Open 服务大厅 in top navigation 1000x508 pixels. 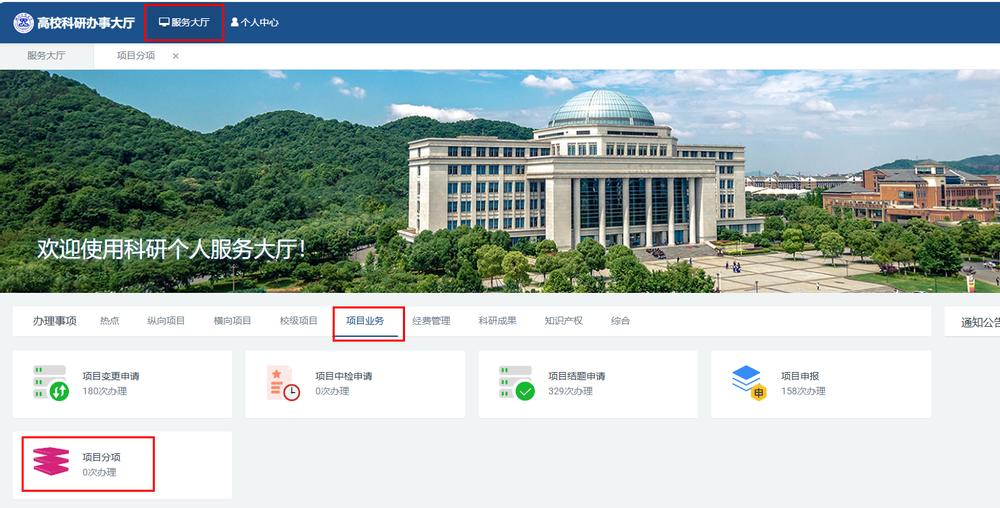(184, 22)
